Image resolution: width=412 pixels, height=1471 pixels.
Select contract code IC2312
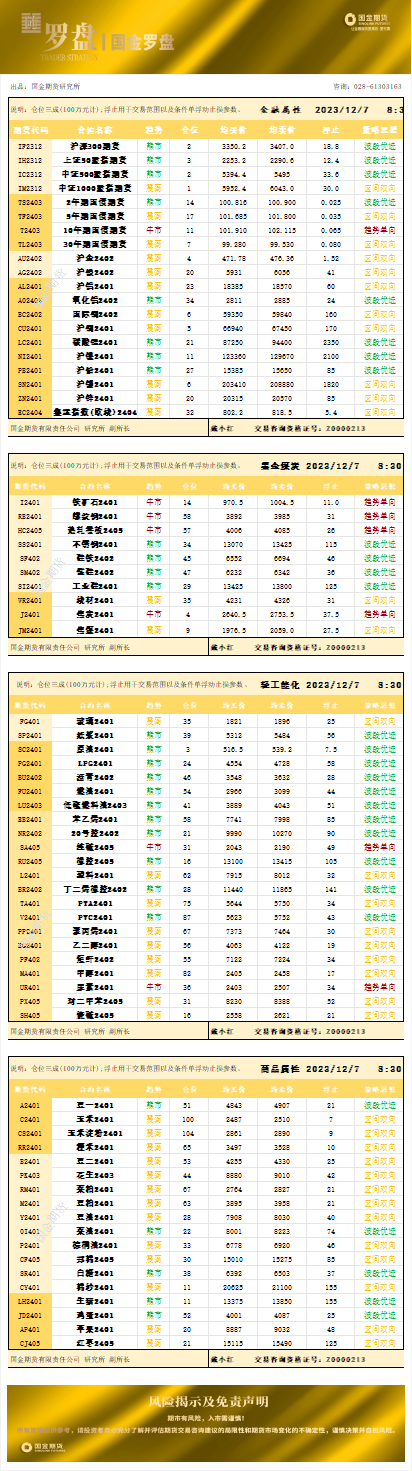(30, 174)
